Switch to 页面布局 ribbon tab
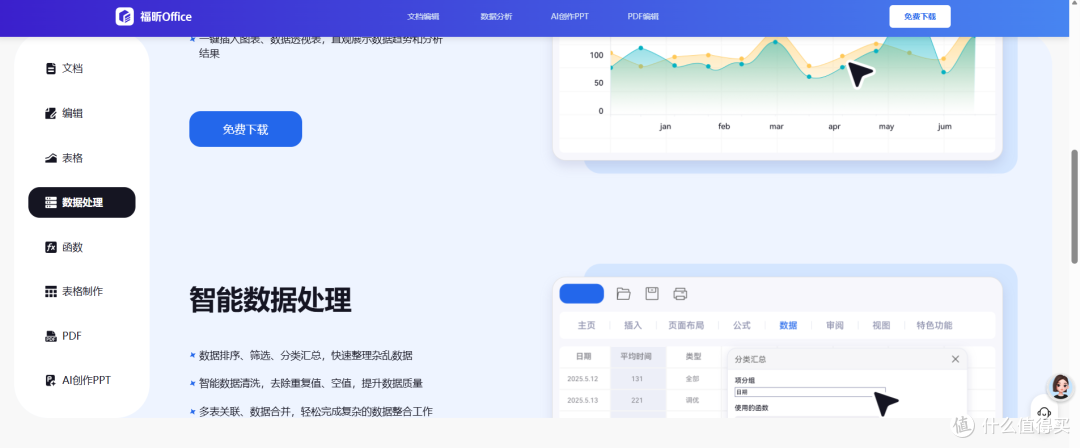The image size is (1080, 448). point(686,325)
